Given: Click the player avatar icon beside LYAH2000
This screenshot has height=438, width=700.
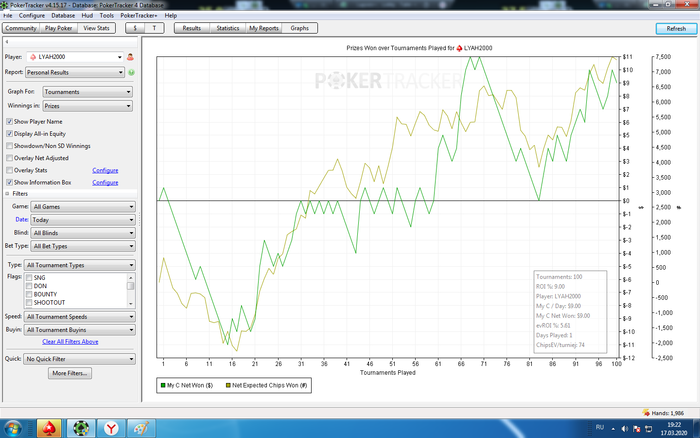Looking at the screenshot, I should coord(130,57).
